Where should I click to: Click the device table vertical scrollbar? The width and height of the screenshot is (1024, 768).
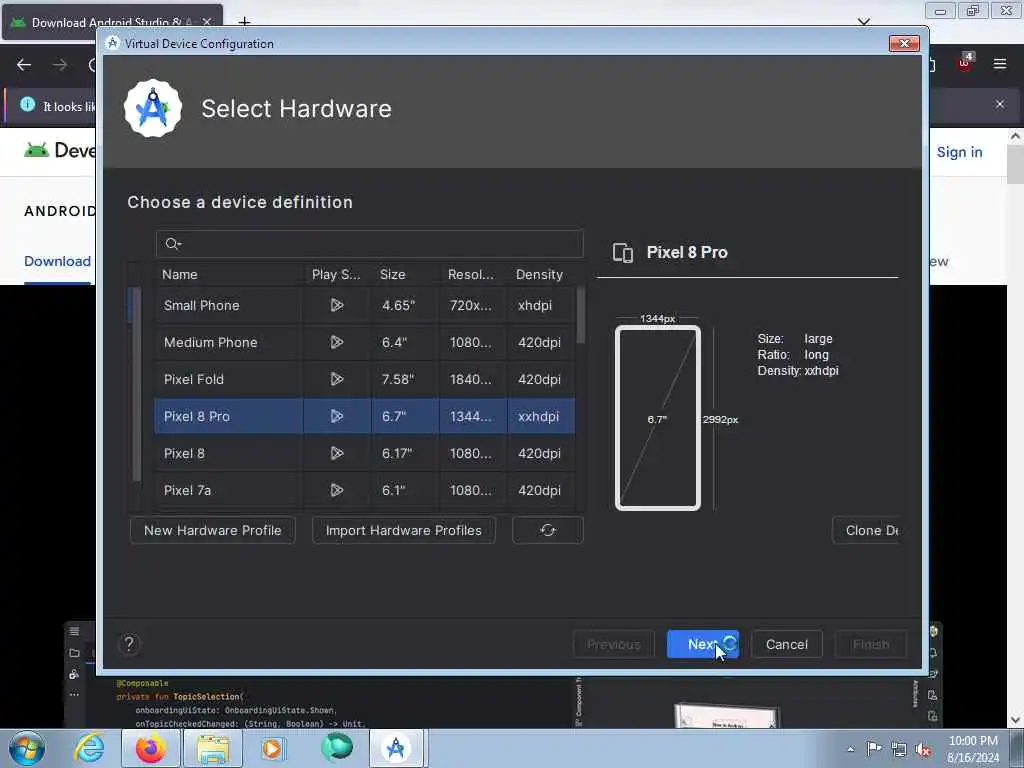pyautogui.click(x=581, y=315)
